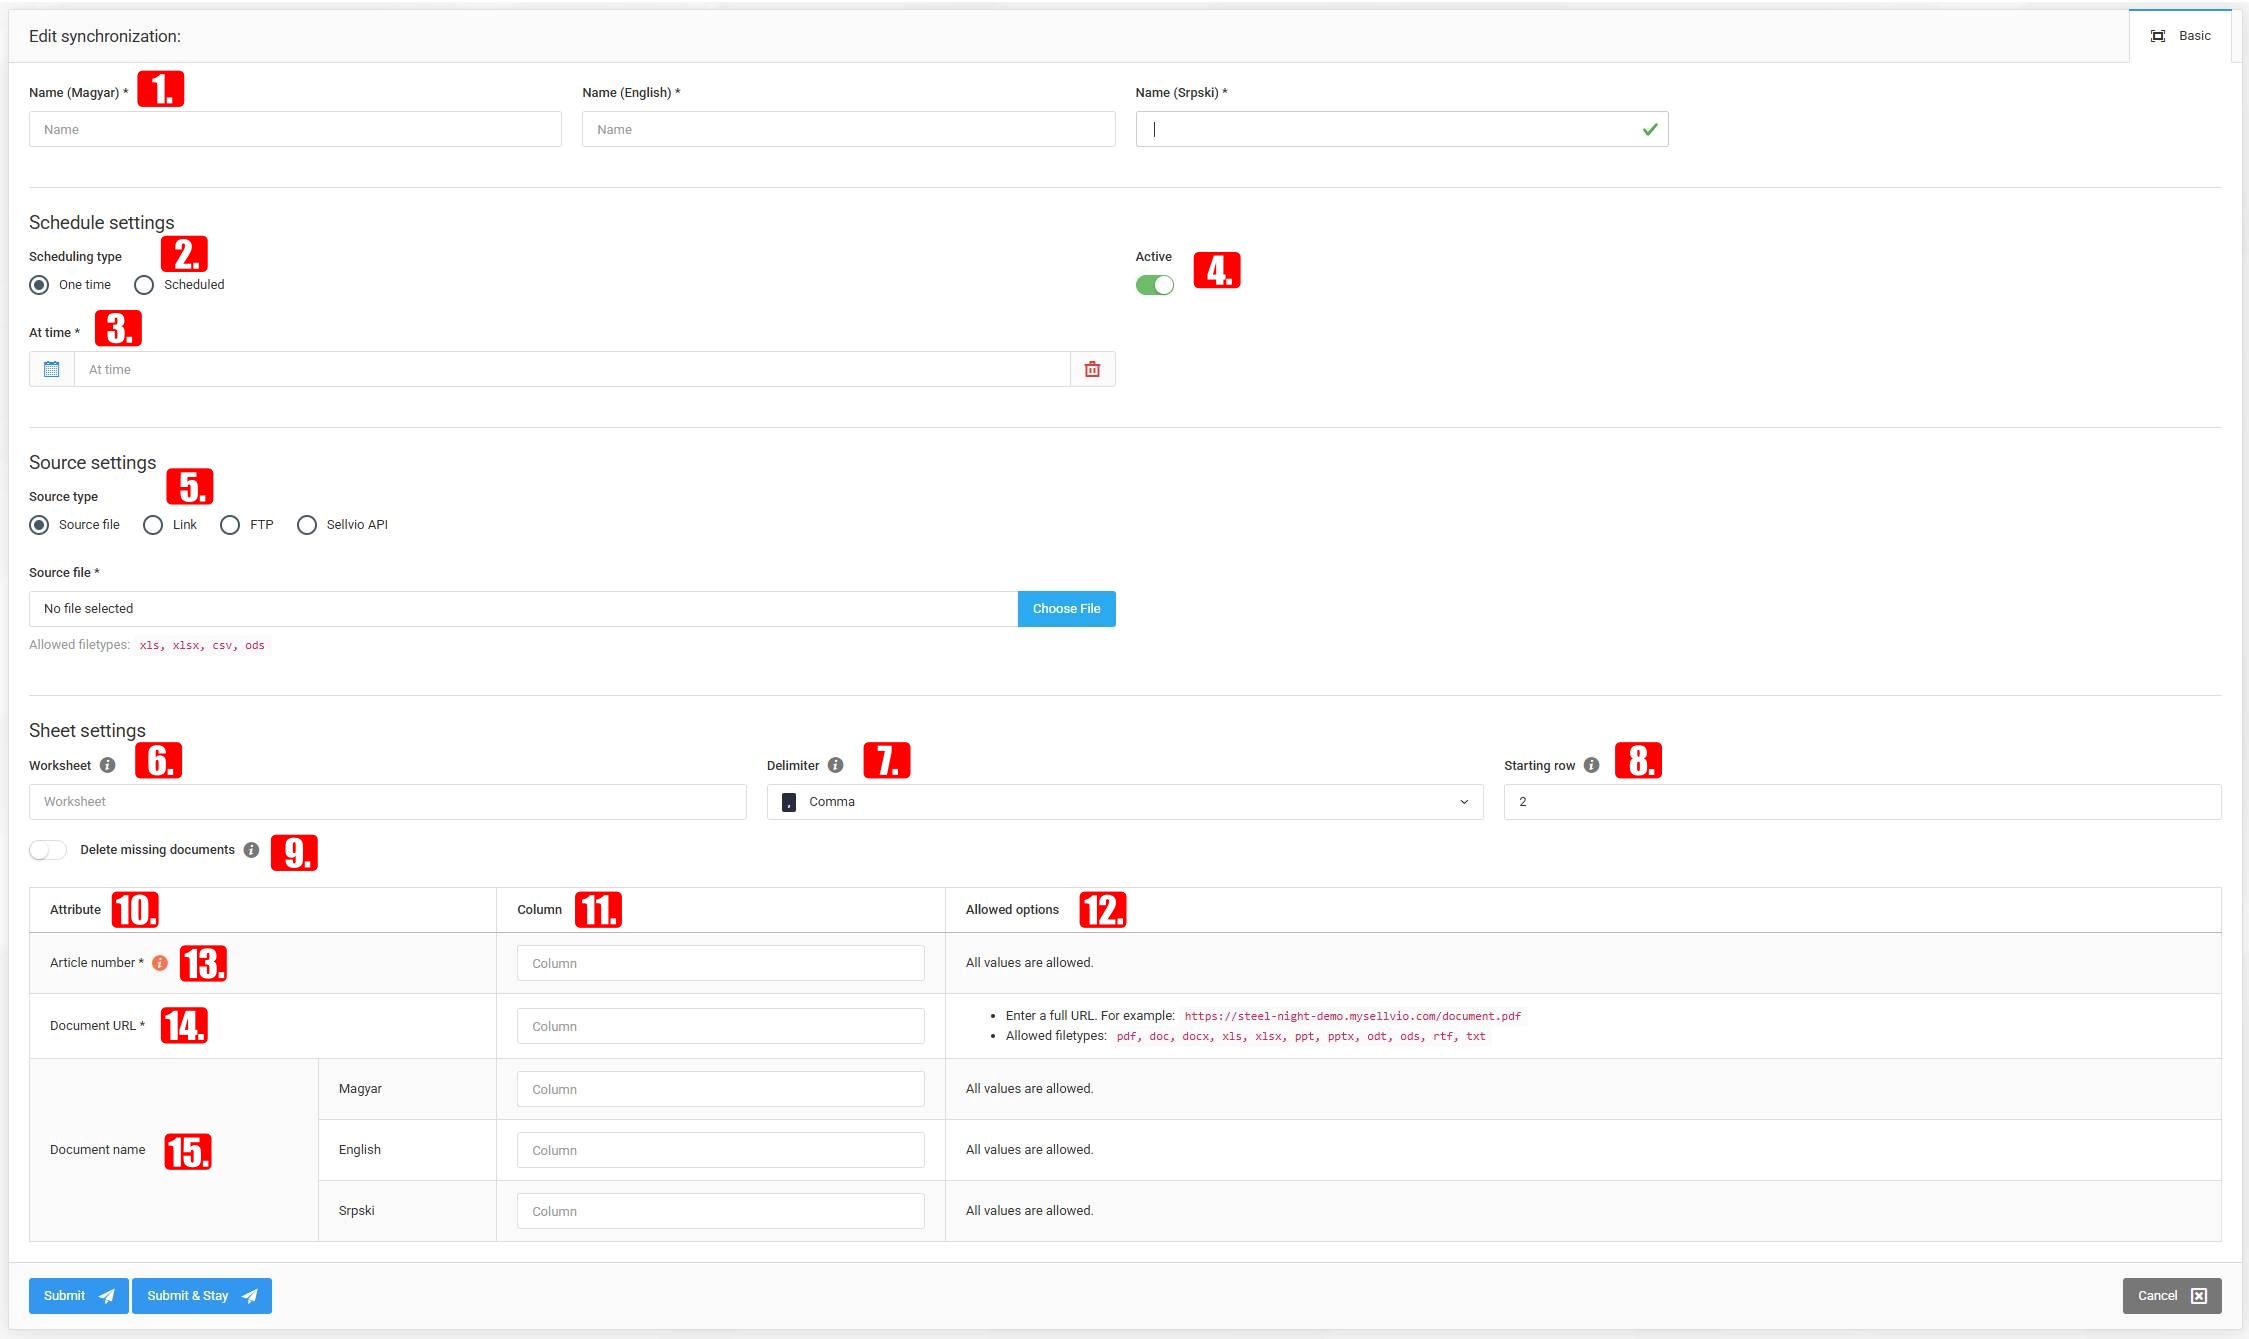2249x1339 pixels.
Task: Focus the Name (Srpski) input field
Action: [1402, 129]
